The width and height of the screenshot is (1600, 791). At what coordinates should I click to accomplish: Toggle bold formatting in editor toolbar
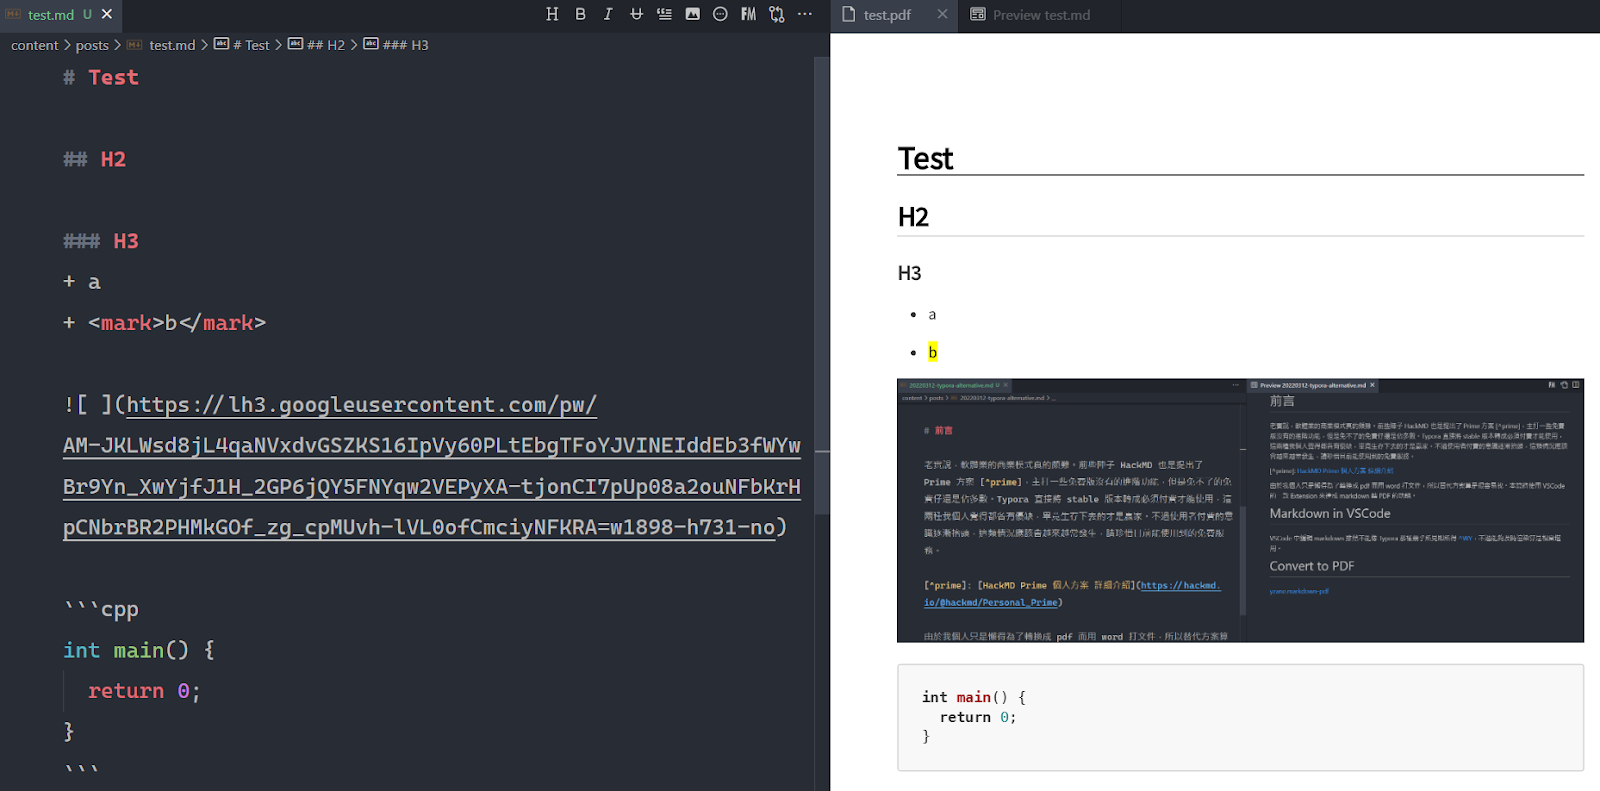click(580, 14)
